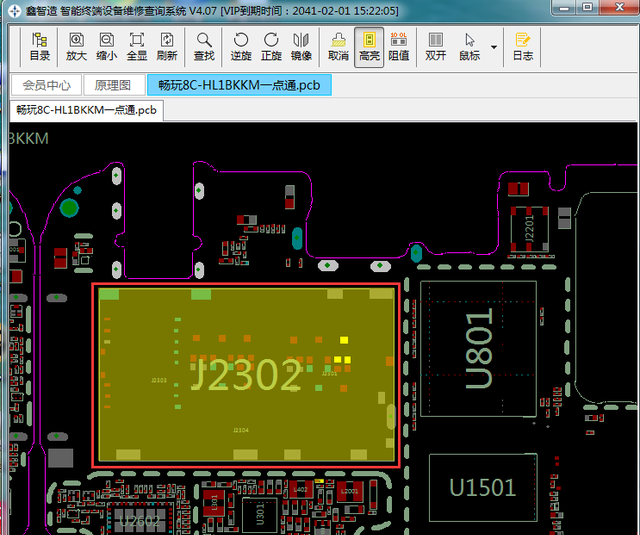This screenshot has width=640, height=535.
Task: Toggle the 高亮 highlight tool
Action: (x=369, y=47)
